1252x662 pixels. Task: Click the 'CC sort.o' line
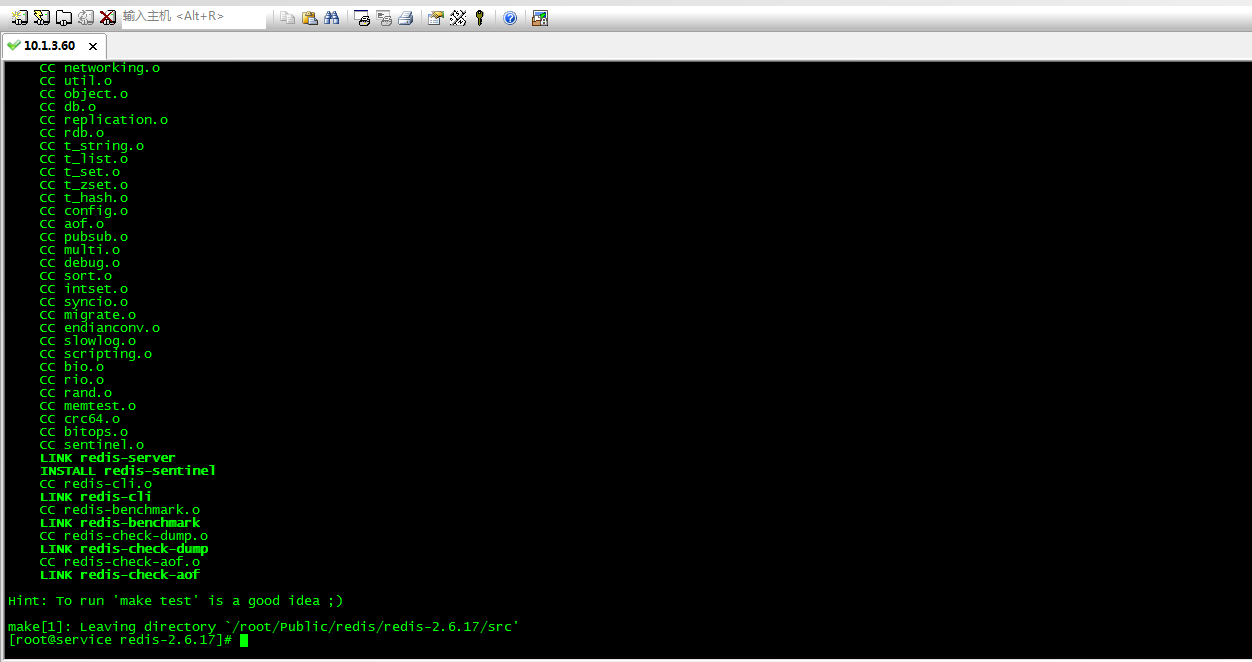tap(76, 276)
